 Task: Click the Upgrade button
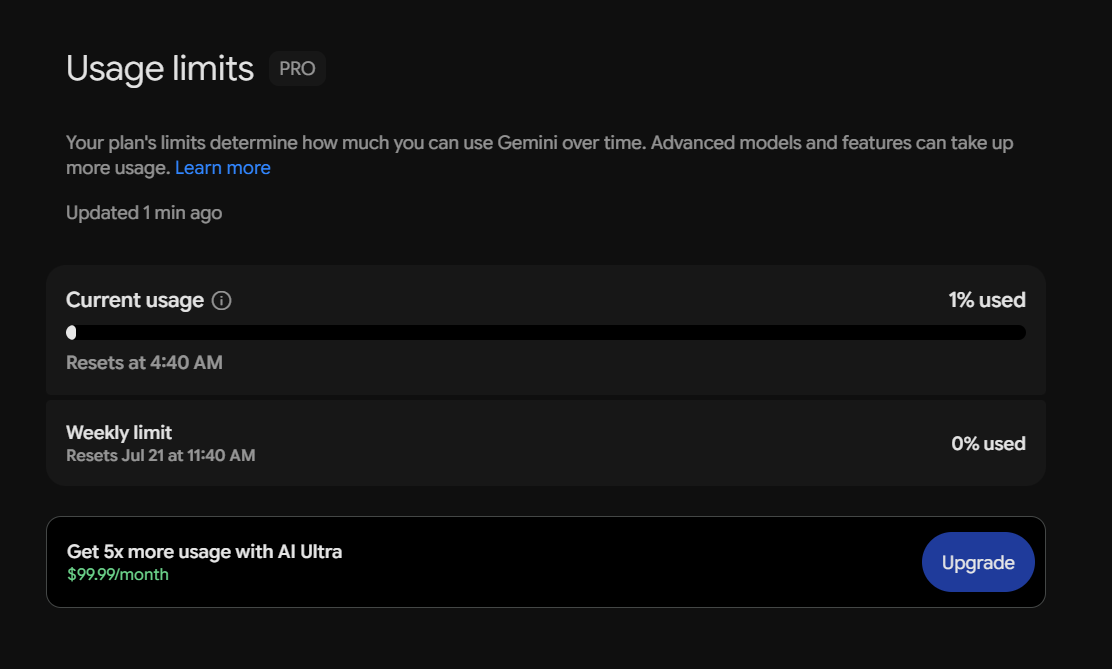pos(978,562)
